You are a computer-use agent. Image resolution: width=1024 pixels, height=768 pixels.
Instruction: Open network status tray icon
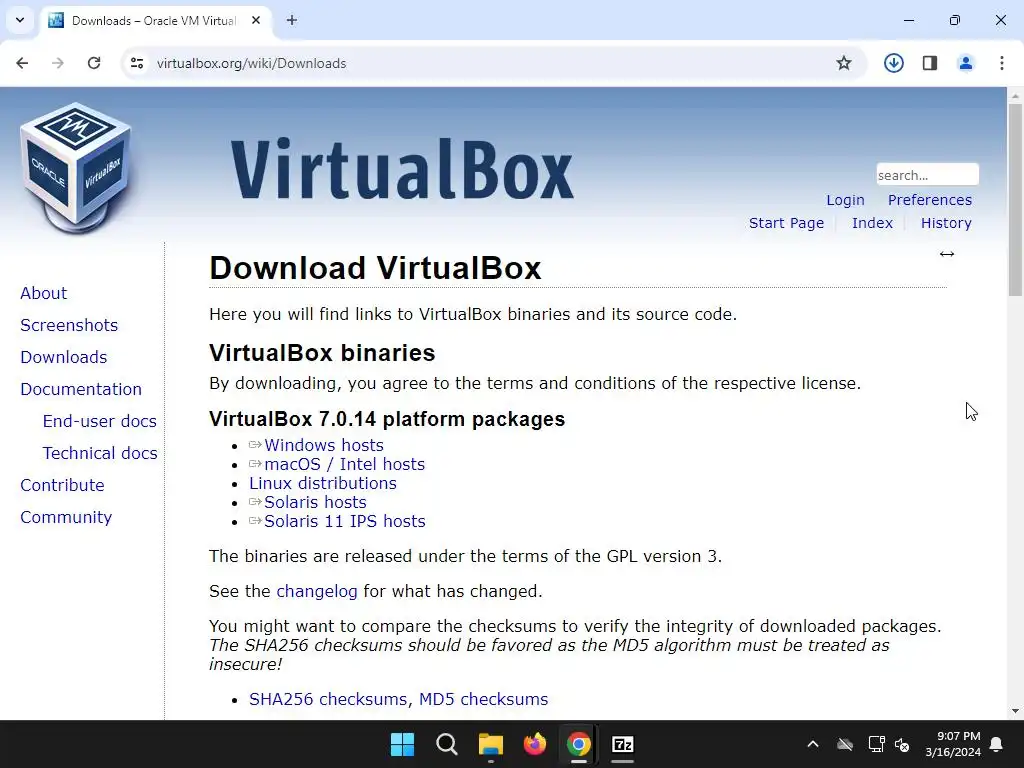[x=876, y=744]
